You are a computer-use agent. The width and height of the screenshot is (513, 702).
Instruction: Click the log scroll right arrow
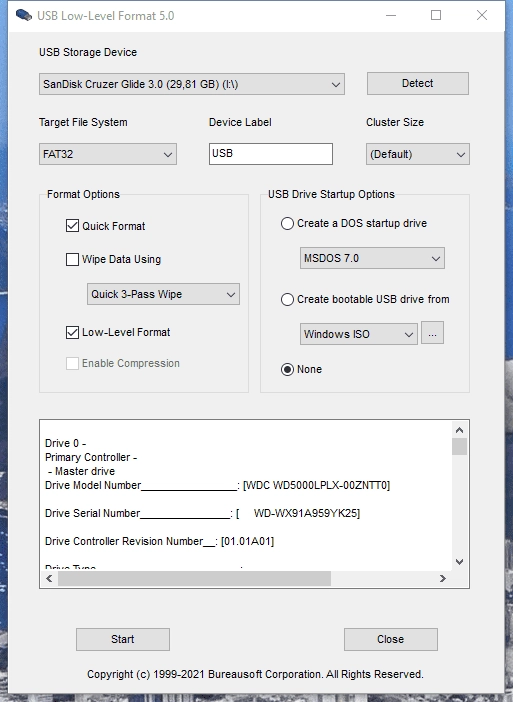click(443, 578)
